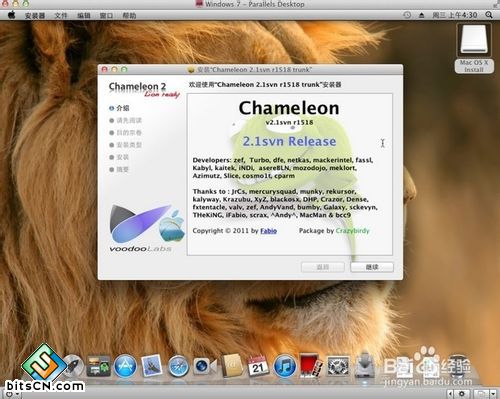
Task: Open Mail stamp icon in the Dock
Action: tap(152, 366)
